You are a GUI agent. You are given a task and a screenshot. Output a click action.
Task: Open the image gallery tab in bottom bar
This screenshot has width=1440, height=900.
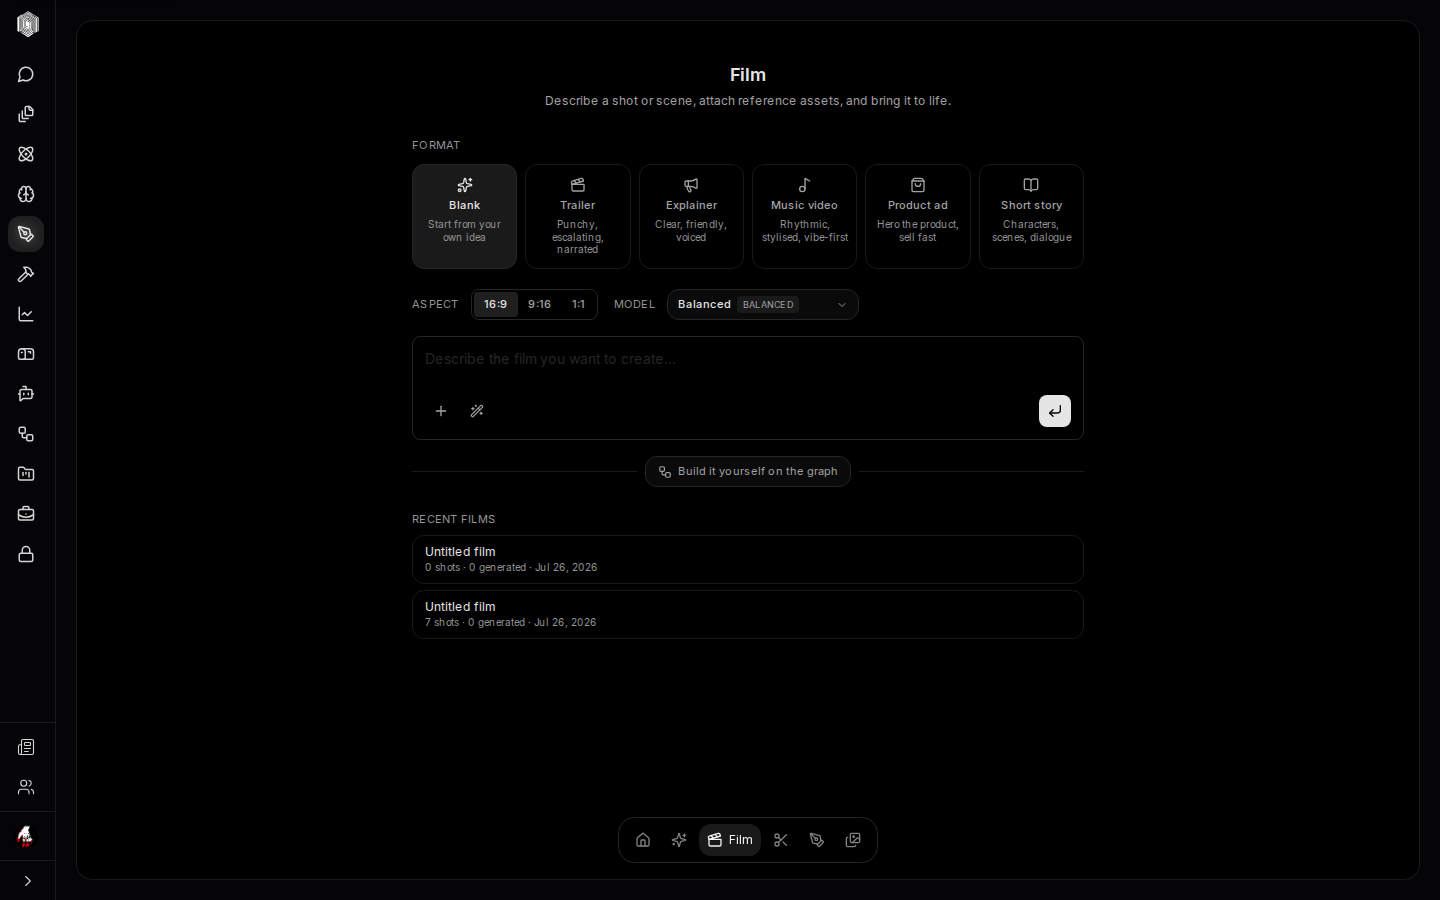[x=853, y=841]
